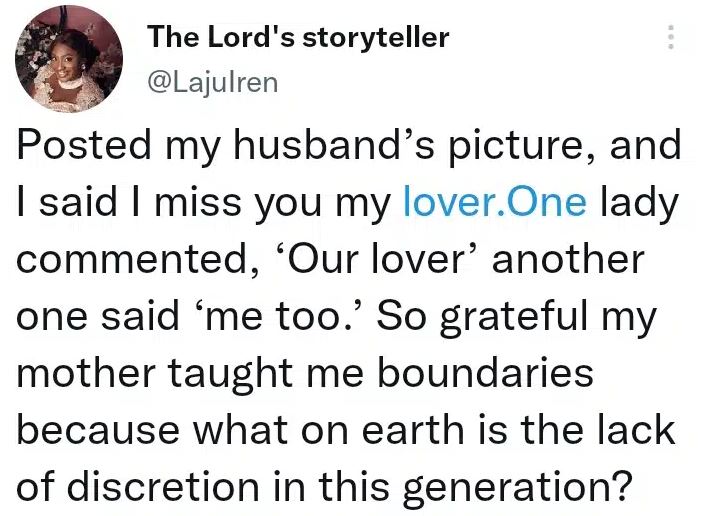Screen dimensions: 704x516
Task: Click the words 'So grateful my'
Action: click(536, 319)
